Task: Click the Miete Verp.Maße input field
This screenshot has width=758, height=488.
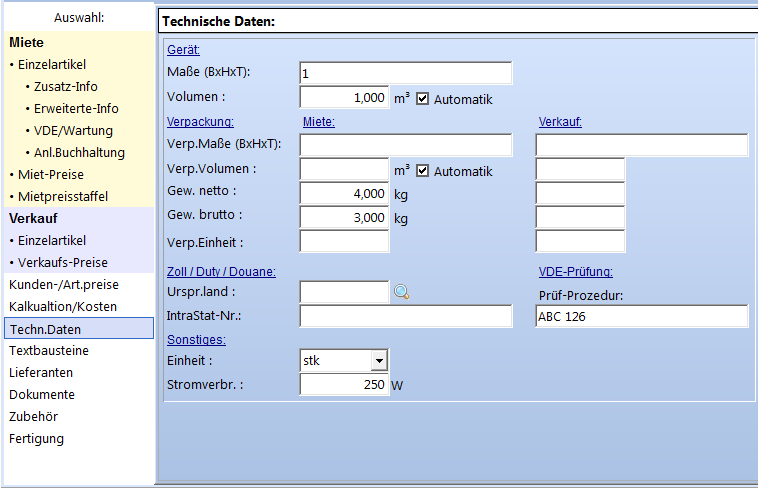Action: pos(406,145)
